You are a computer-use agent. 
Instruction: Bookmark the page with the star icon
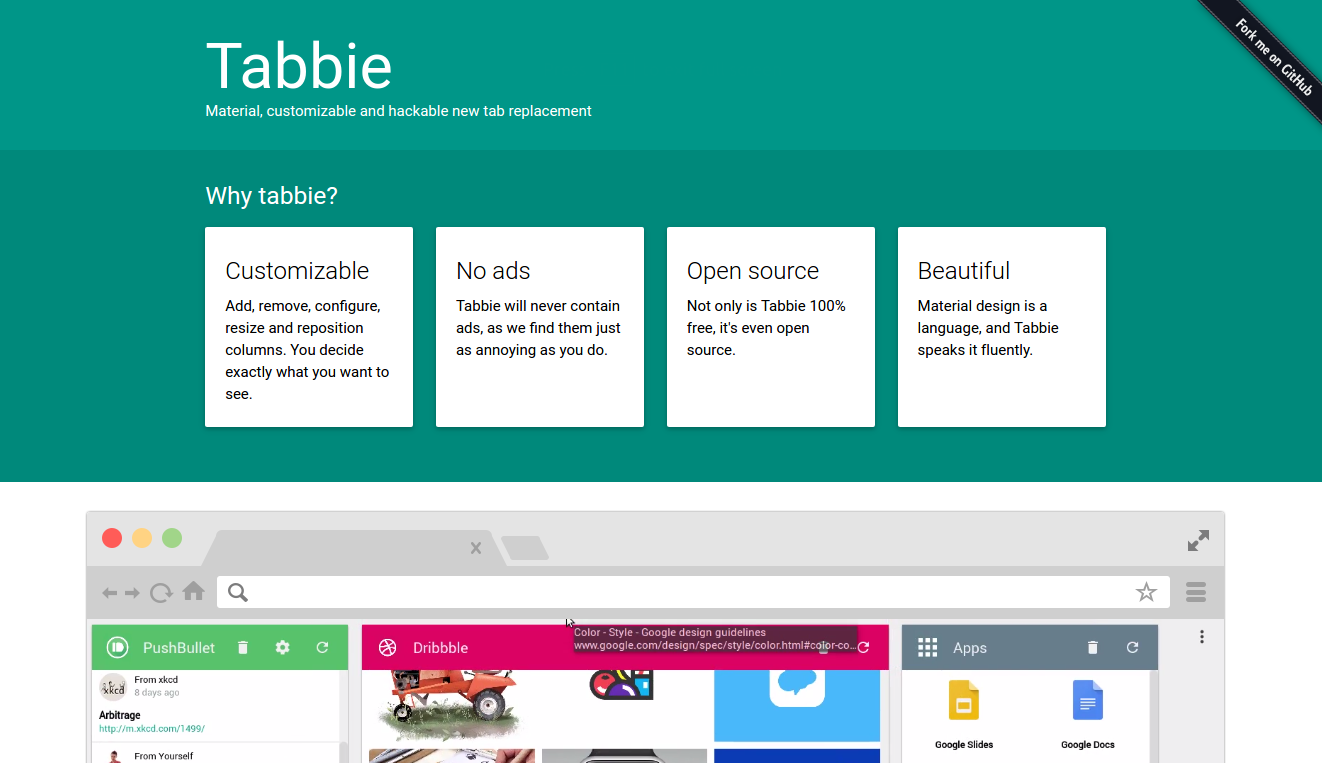point(1146,592)
